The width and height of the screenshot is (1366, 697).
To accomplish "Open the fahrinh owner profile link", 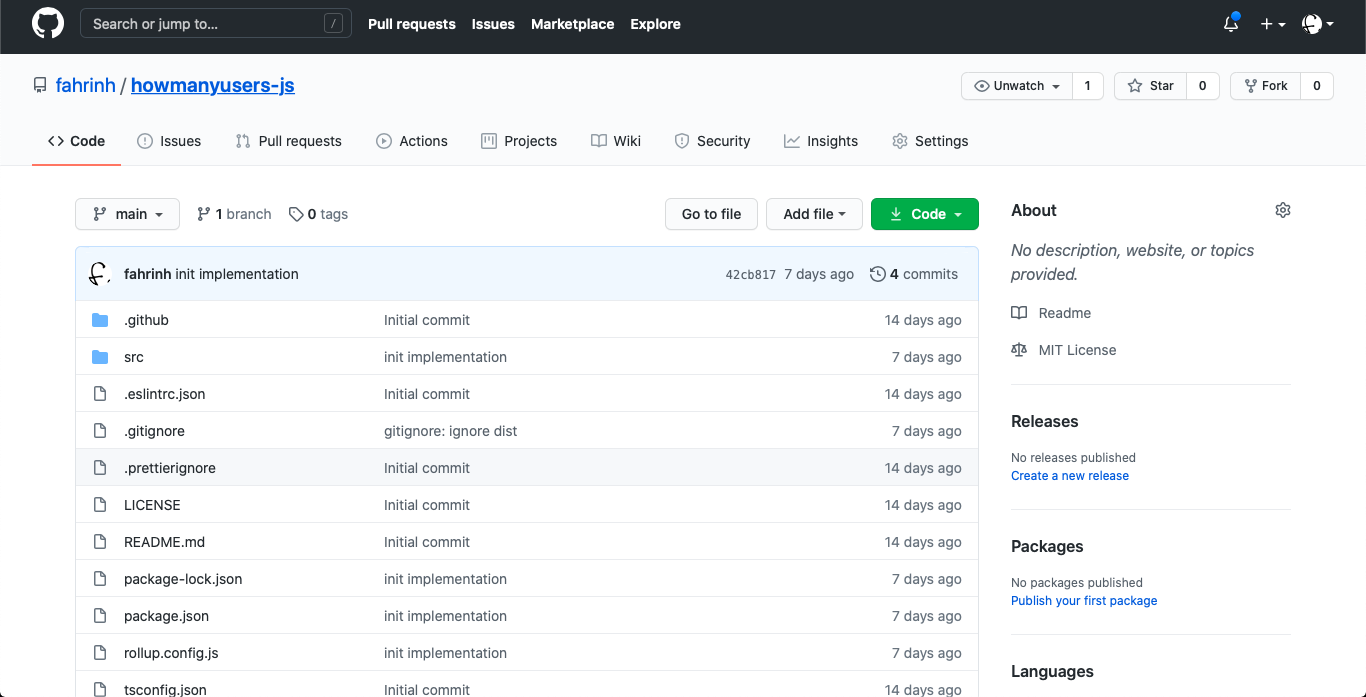I will point(86,85).
